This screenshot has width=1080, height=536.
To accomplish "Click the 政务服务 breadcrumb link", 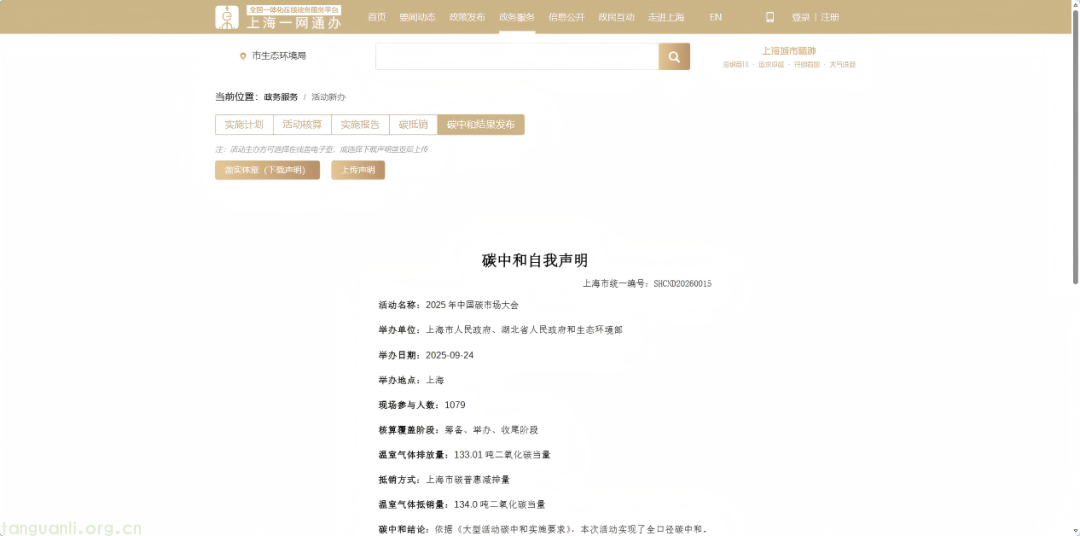I will pos(281,97).
